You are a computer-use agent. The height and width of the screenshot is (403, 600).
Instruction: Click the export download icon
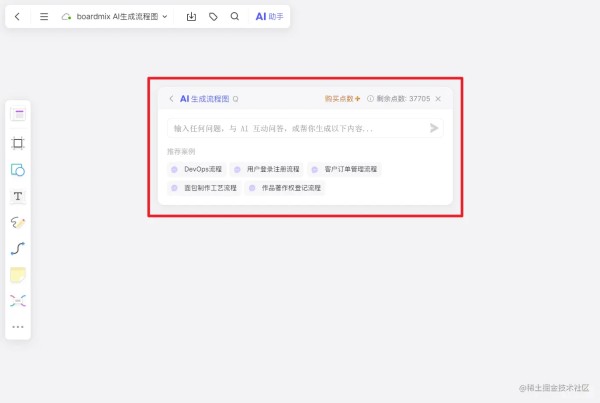[x=191, y=16]
